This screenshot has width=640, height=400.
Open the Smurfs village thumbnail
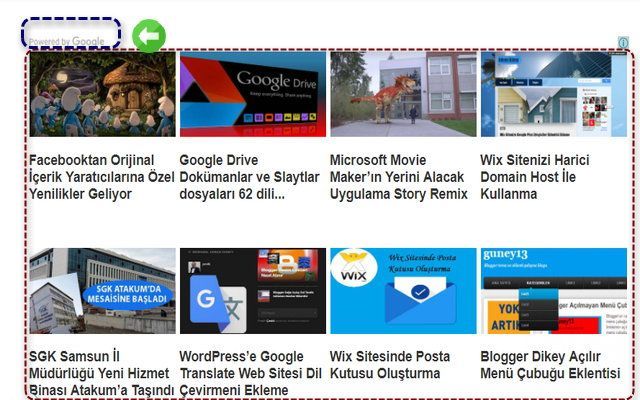[102, 94]
